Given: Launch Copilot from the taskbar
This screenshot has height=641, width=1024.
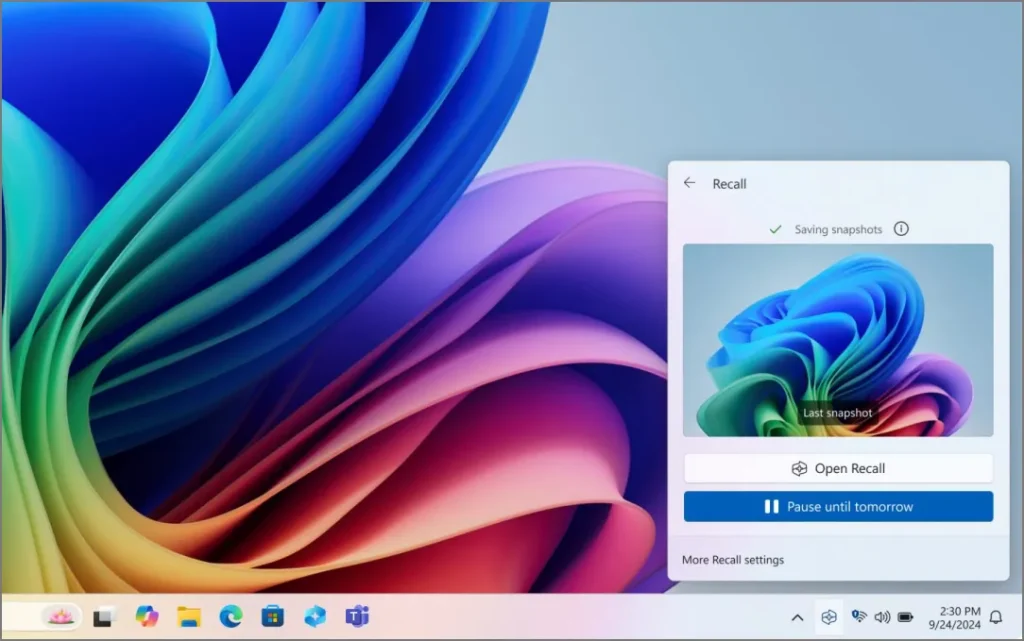Looking at the screenshot, I should (147, 616).
